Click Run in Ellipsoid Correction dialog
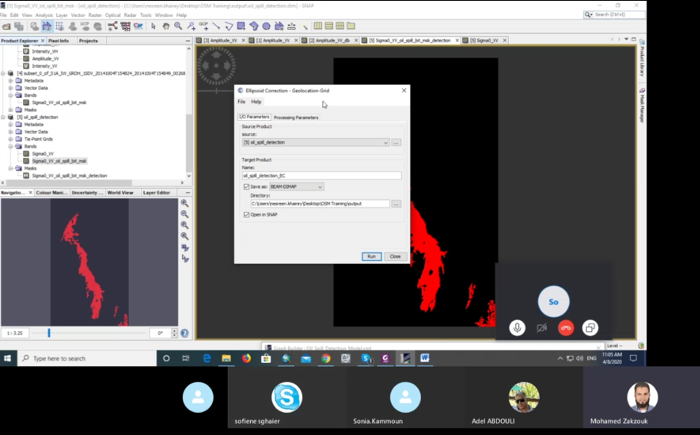700x435 pixels. (371, 256)
